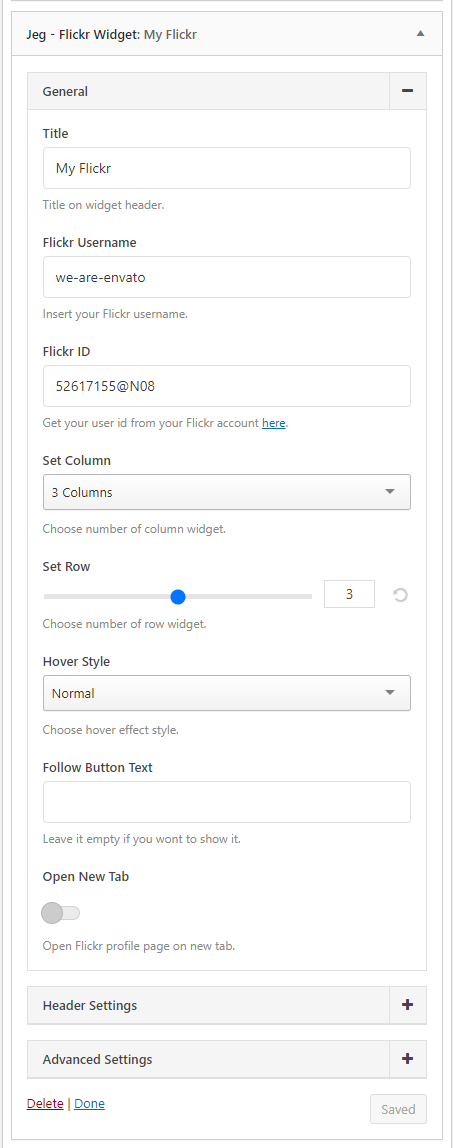
Task: Click the Delete link
Action: click(45, 1103)
